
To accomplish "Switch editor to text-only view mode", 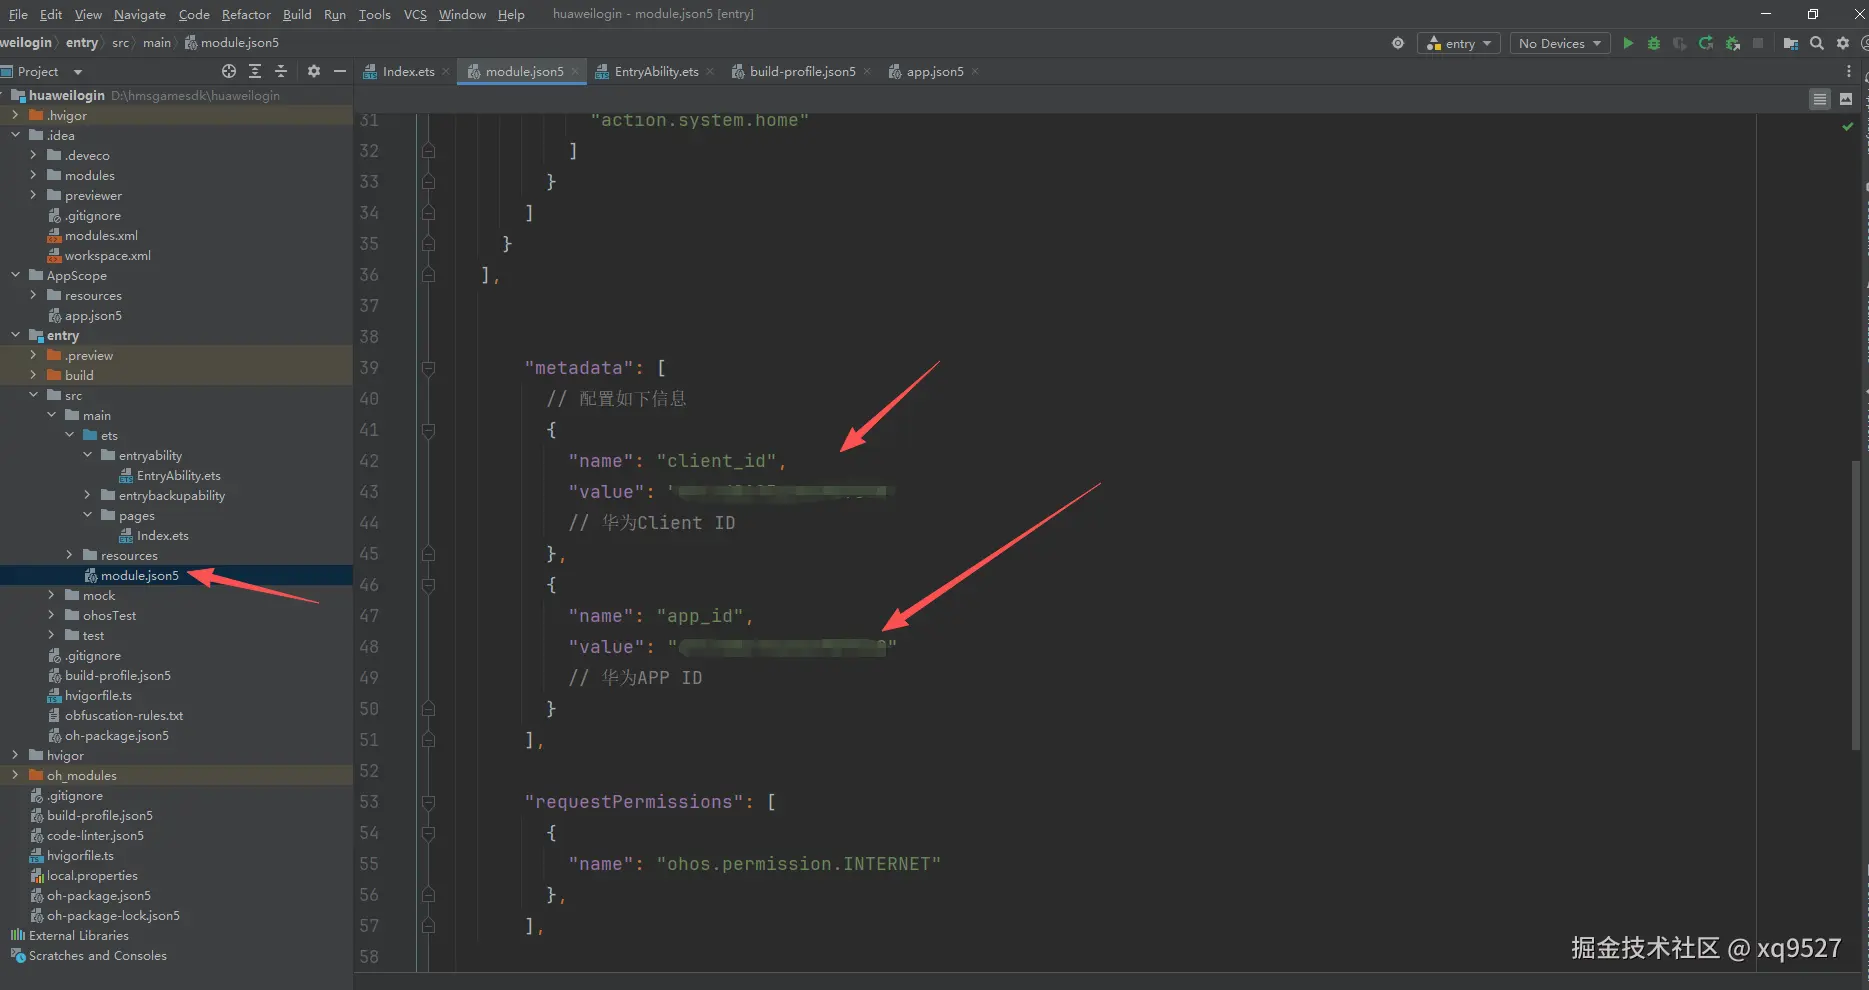I will click(1820, 99).
